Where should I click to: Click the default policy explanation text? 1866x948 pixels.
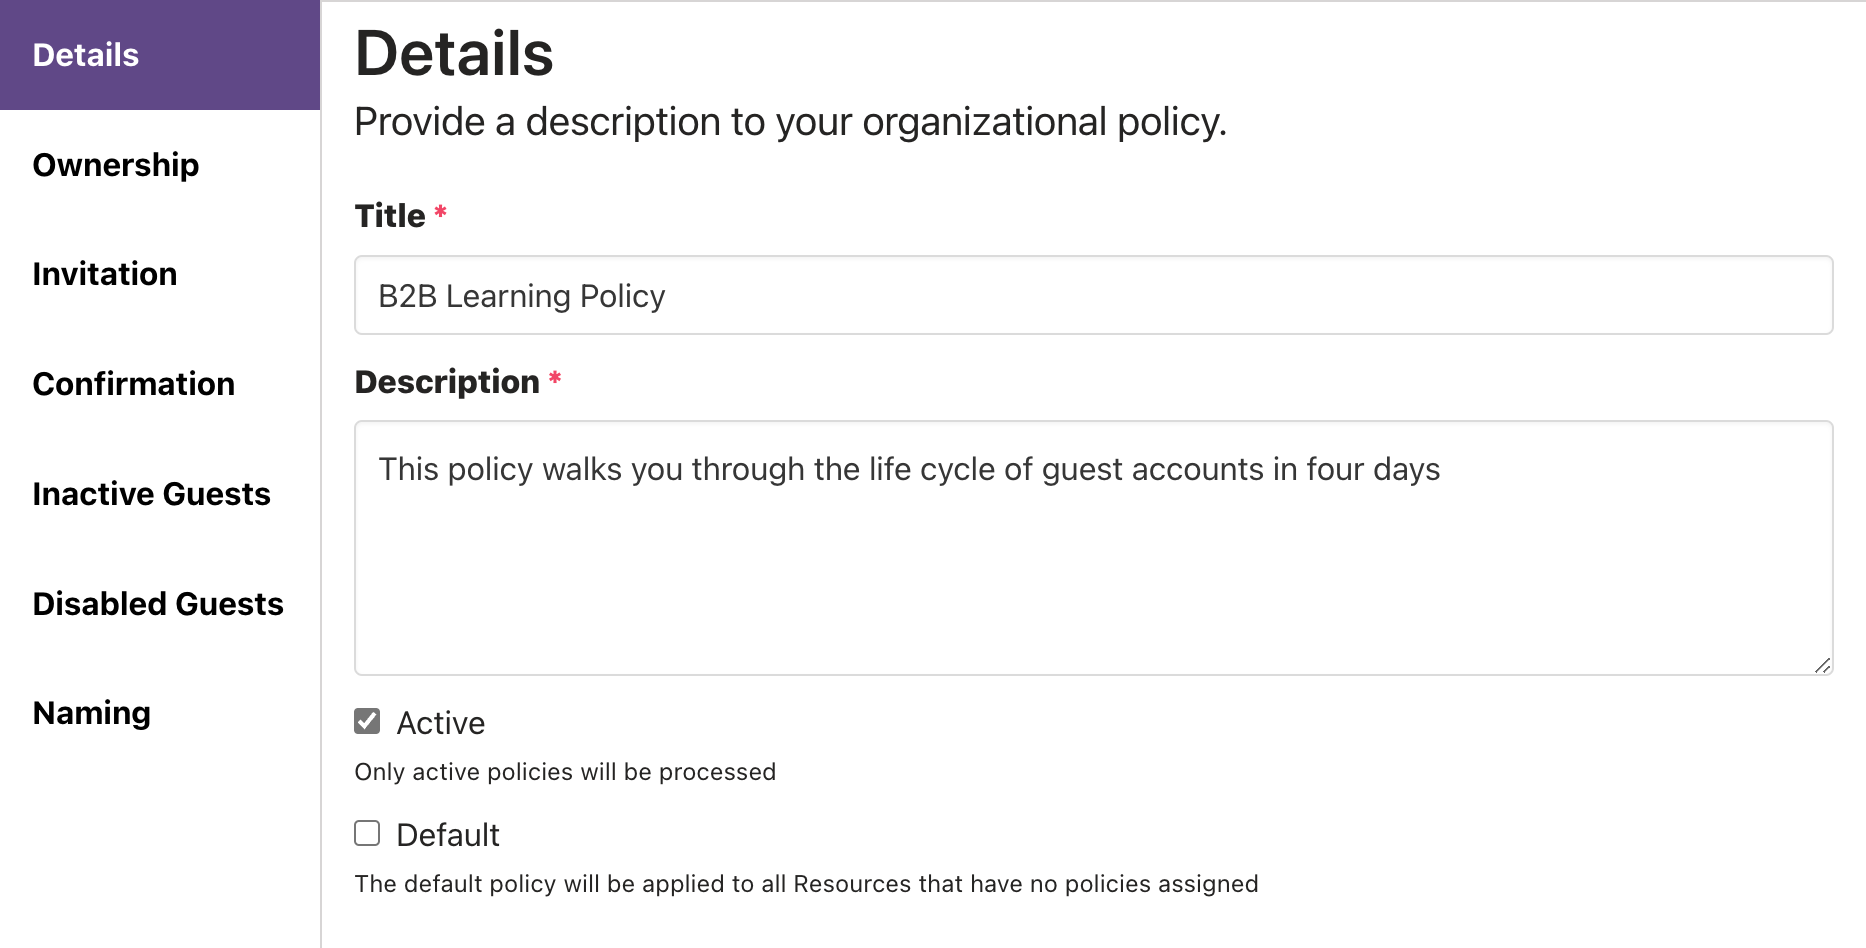tap(806, 883)
